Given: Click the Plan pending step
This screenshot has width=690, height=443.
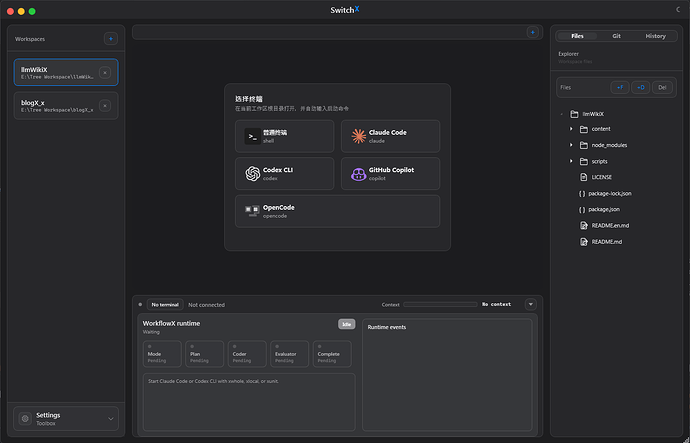Looking at the screenshot, I should (x=205, y=354).
